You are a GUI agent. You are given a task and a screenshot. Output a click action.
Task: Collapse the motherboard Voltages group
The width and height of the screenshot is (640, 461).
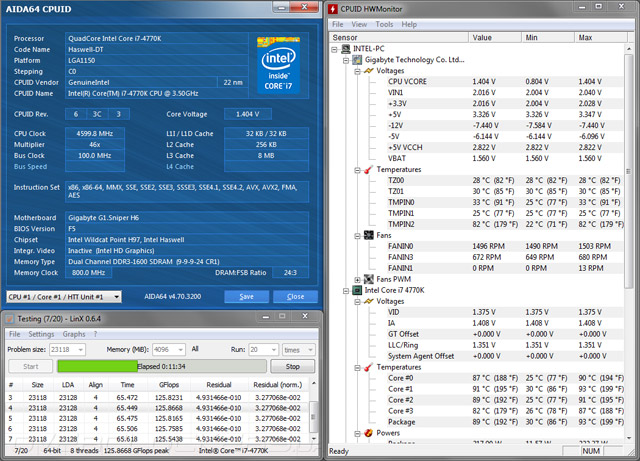(x=357, y=71)
